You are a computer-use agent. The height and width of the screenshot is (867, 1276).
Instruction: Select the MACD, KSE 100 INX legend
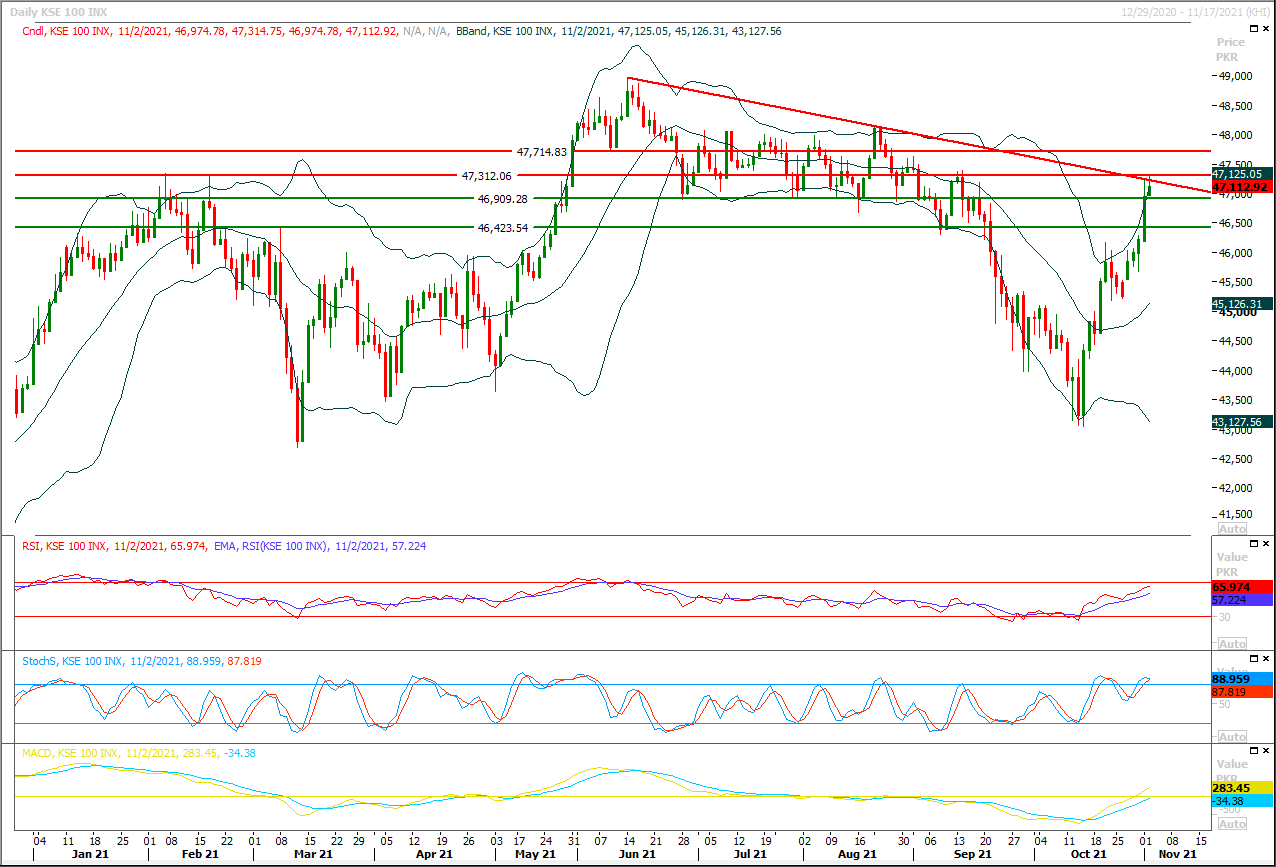point(138,753)
